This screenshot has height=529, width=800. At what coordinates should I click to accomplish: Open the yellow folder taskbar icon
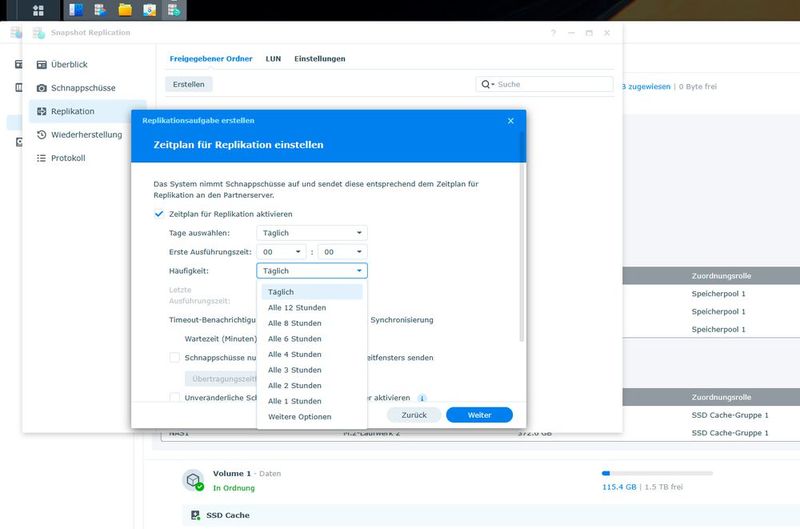pos(125,11)
